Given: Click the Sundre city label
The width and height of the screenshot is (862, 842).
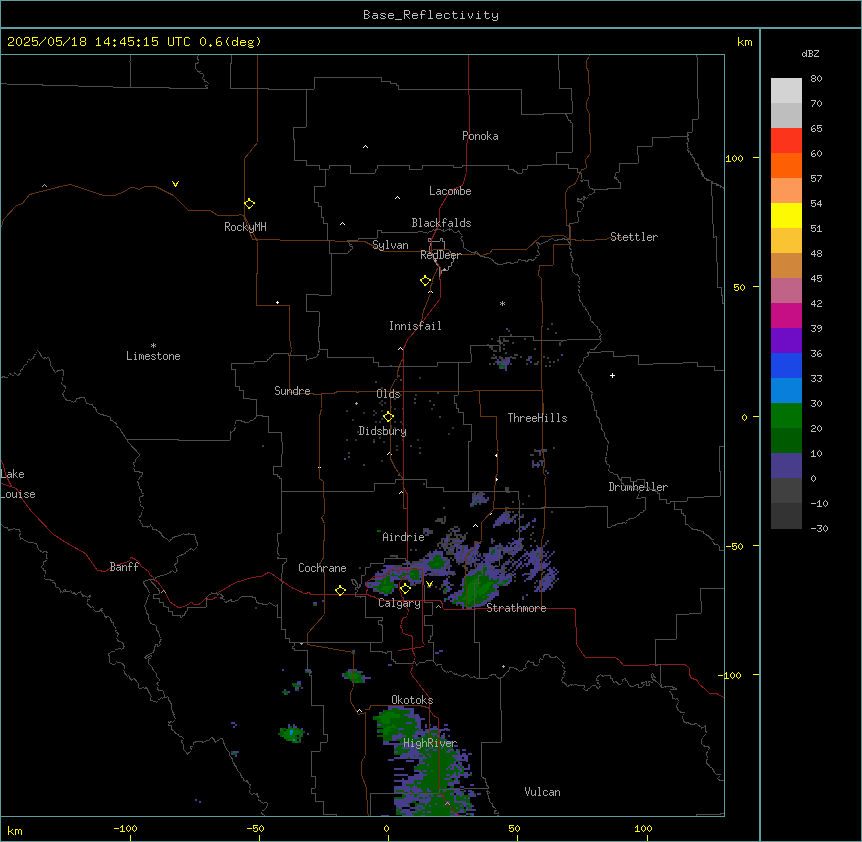Looking at the screenshot, I should [x=292, y=391].
